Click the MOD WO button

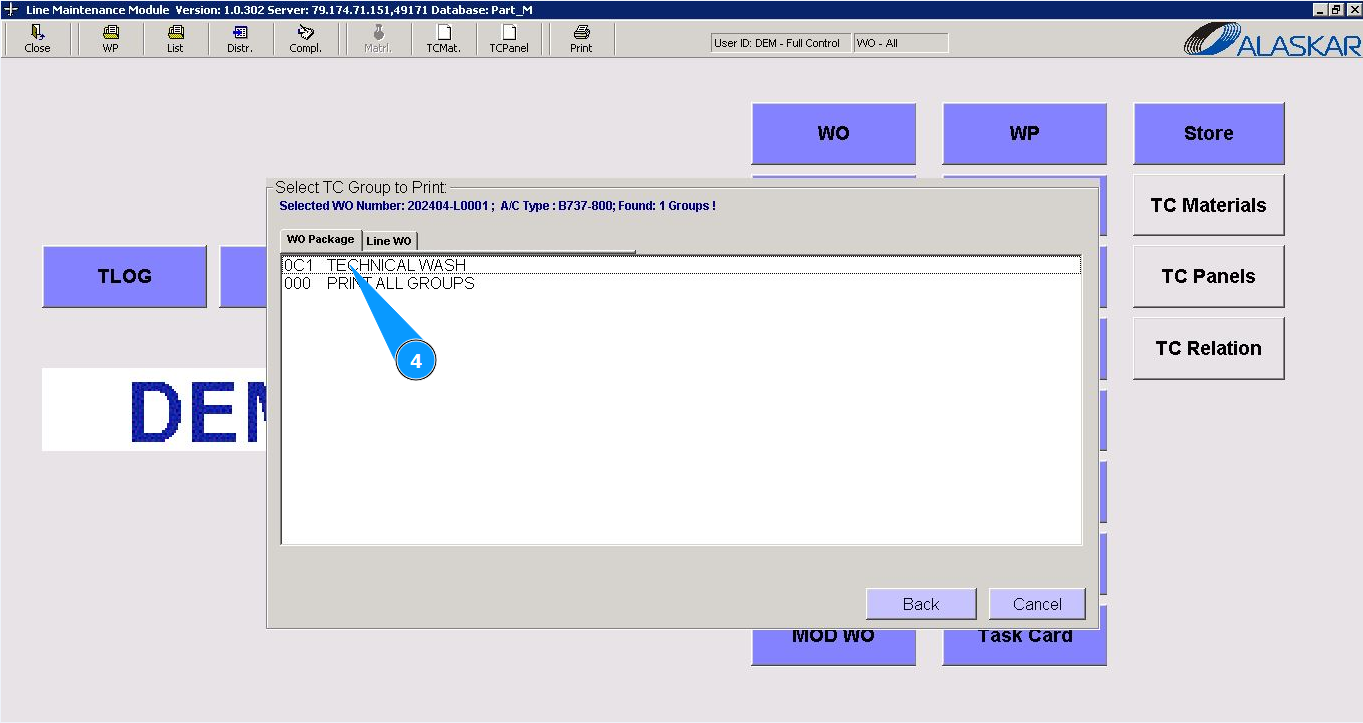[833, 646]
